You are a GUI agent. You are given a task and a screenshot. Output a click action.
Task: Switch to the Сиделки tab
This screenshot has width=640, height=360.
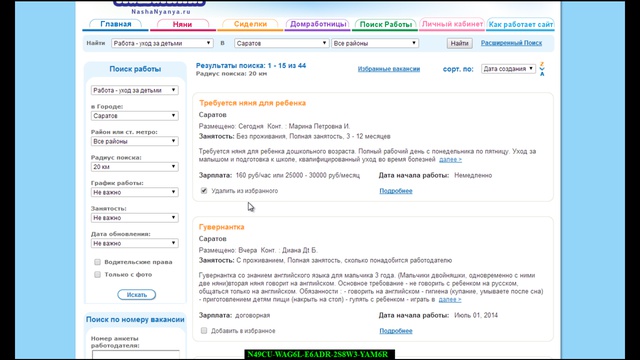pyautogui.click(x=250, y=24)
